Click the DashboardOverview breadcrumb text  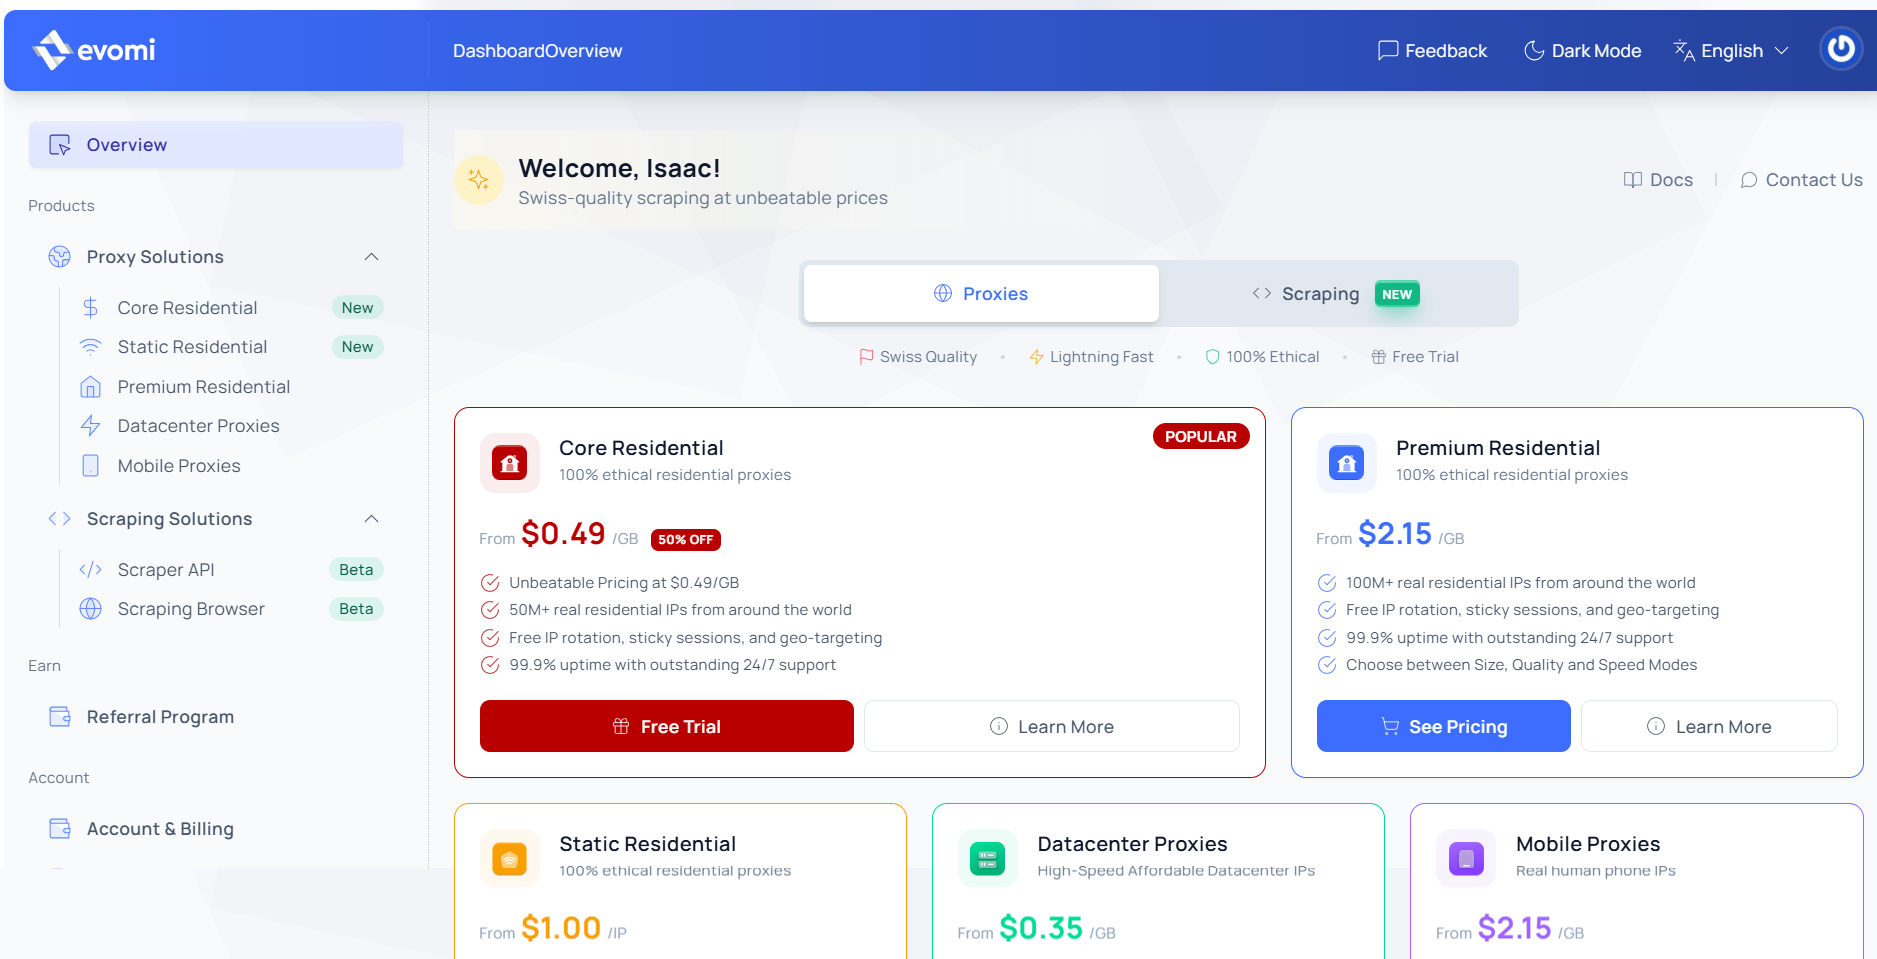537,51
